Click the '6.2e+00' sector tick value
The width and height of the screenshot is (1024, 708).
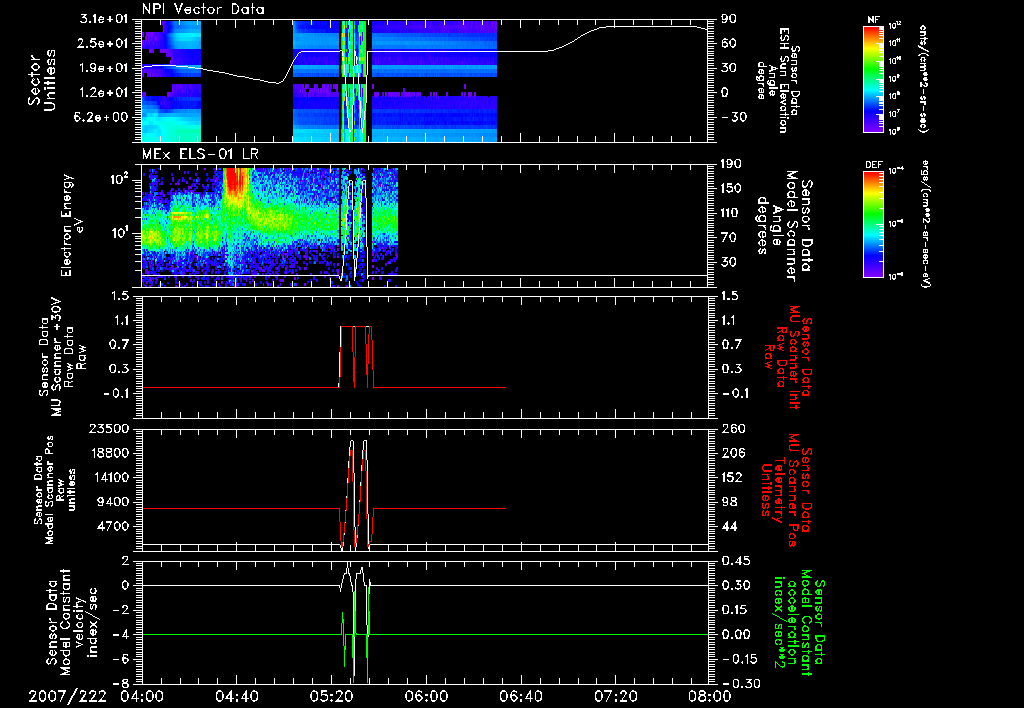[x=104, y=117]
